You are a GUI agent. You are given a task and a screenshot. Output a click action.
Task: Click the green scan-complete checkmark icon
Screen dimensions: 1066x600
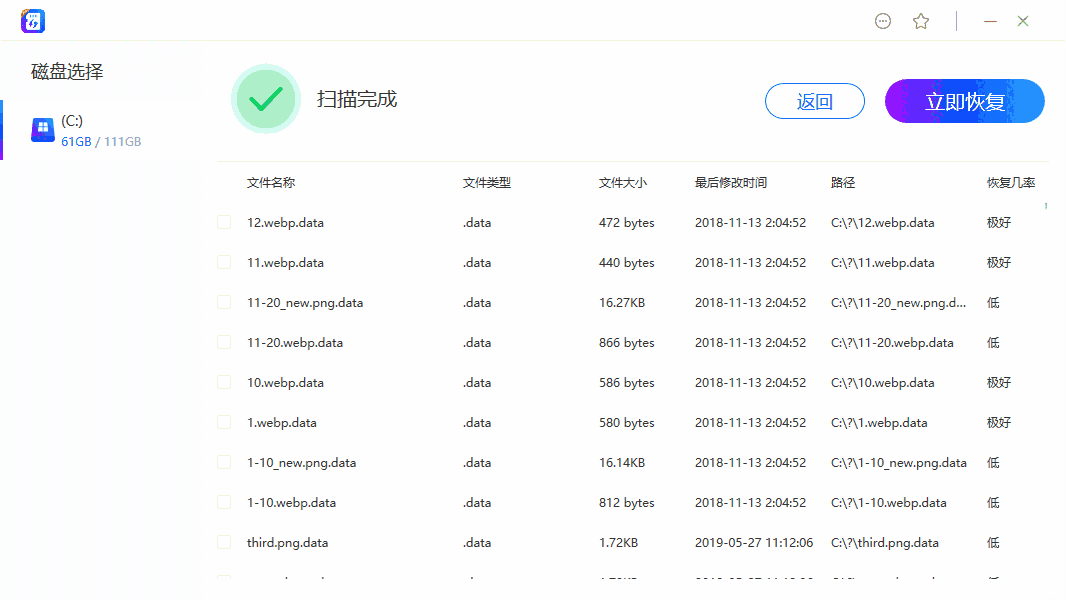point(265,99)
